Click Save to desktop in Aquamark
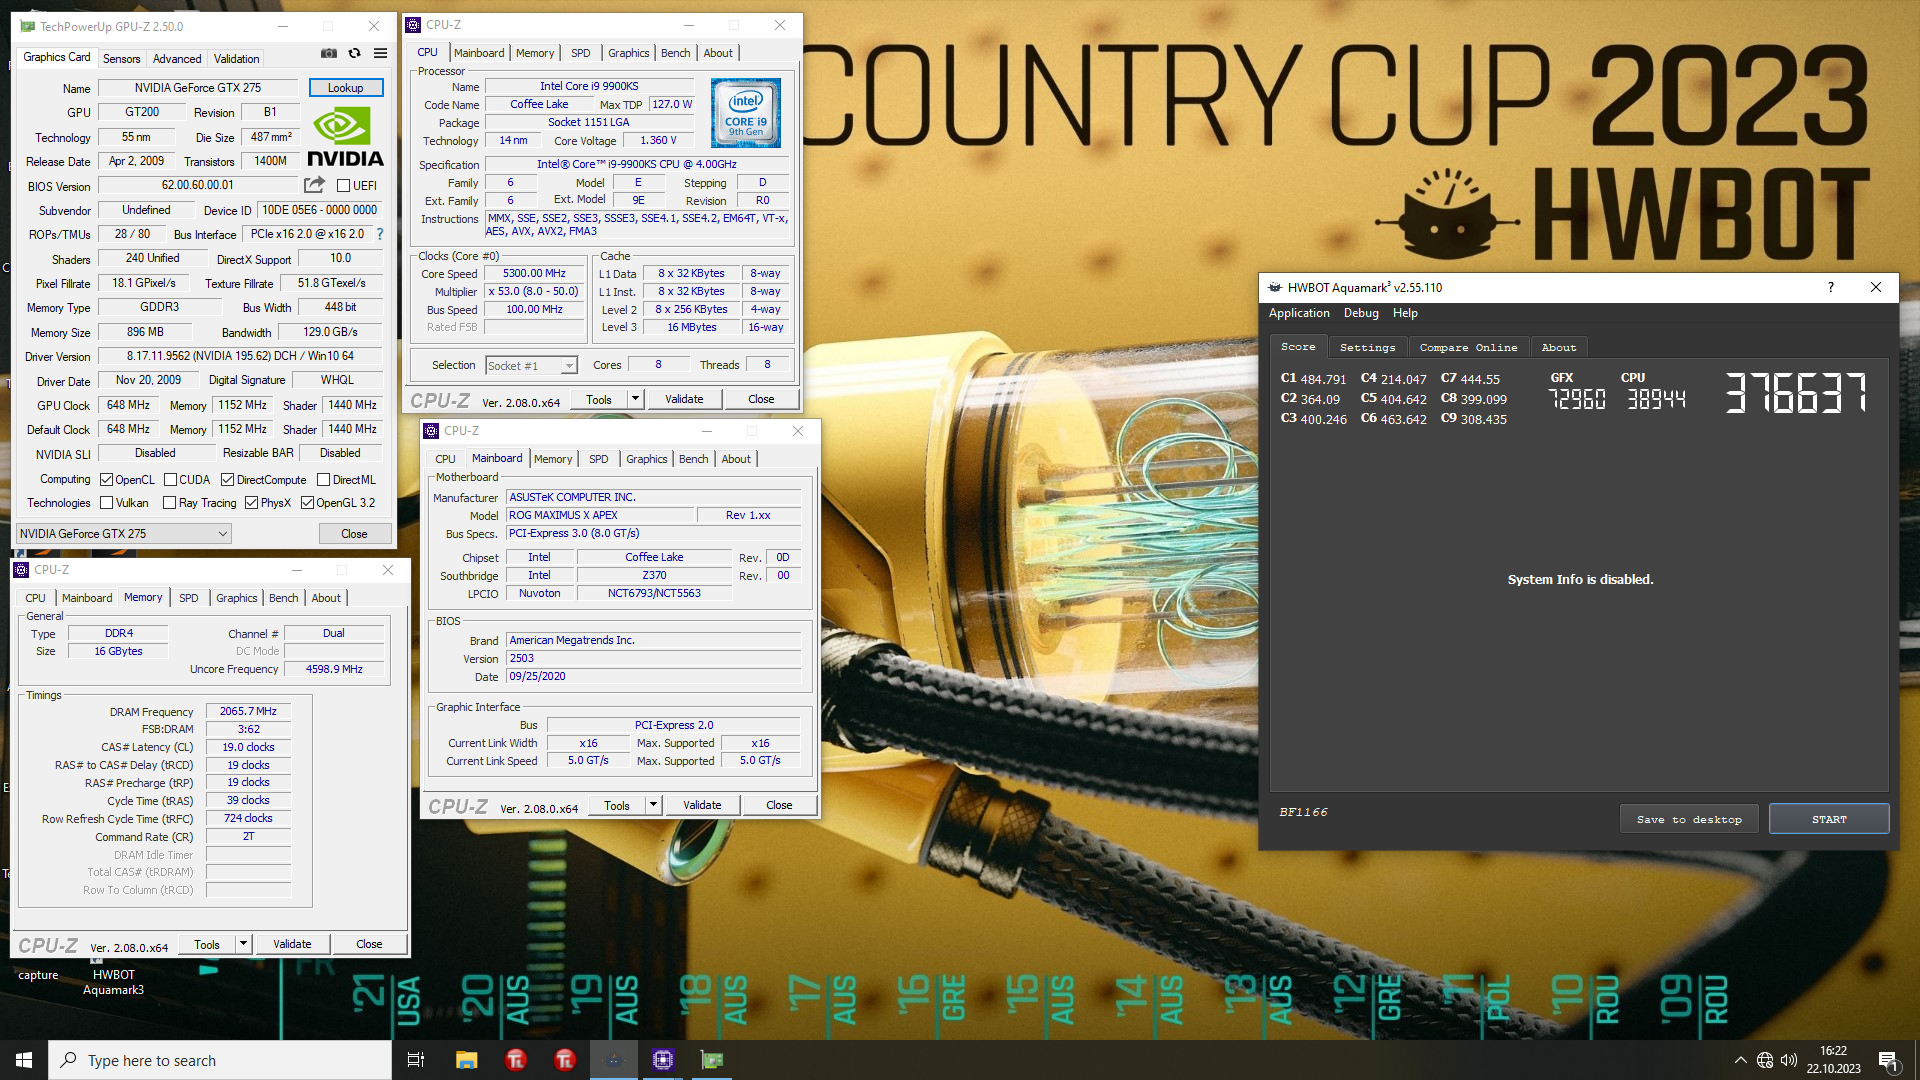The height and width of the screenshot is (1080, 1920). tap(1689, 819)
